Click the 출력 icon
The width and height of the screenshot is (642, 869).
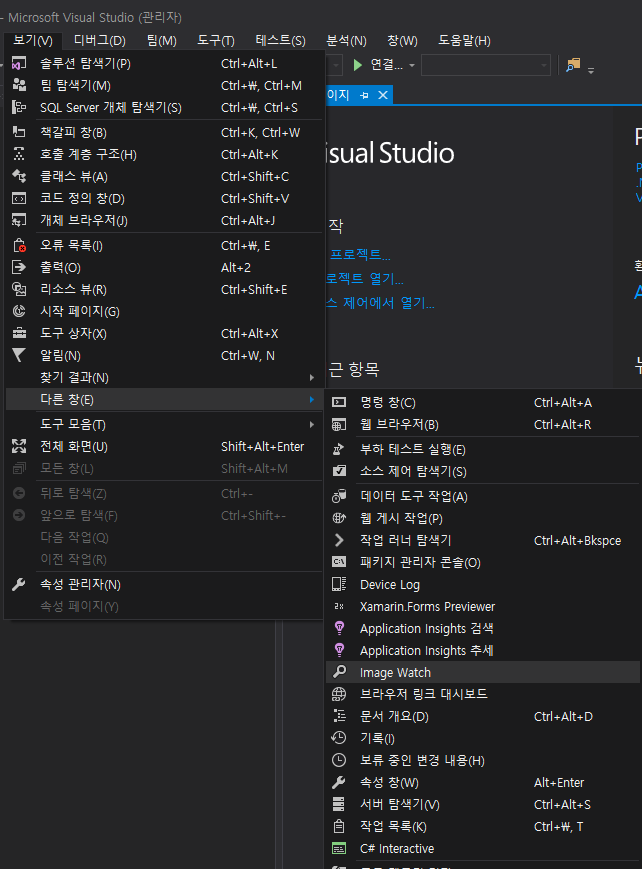click(x=19, y=267)
